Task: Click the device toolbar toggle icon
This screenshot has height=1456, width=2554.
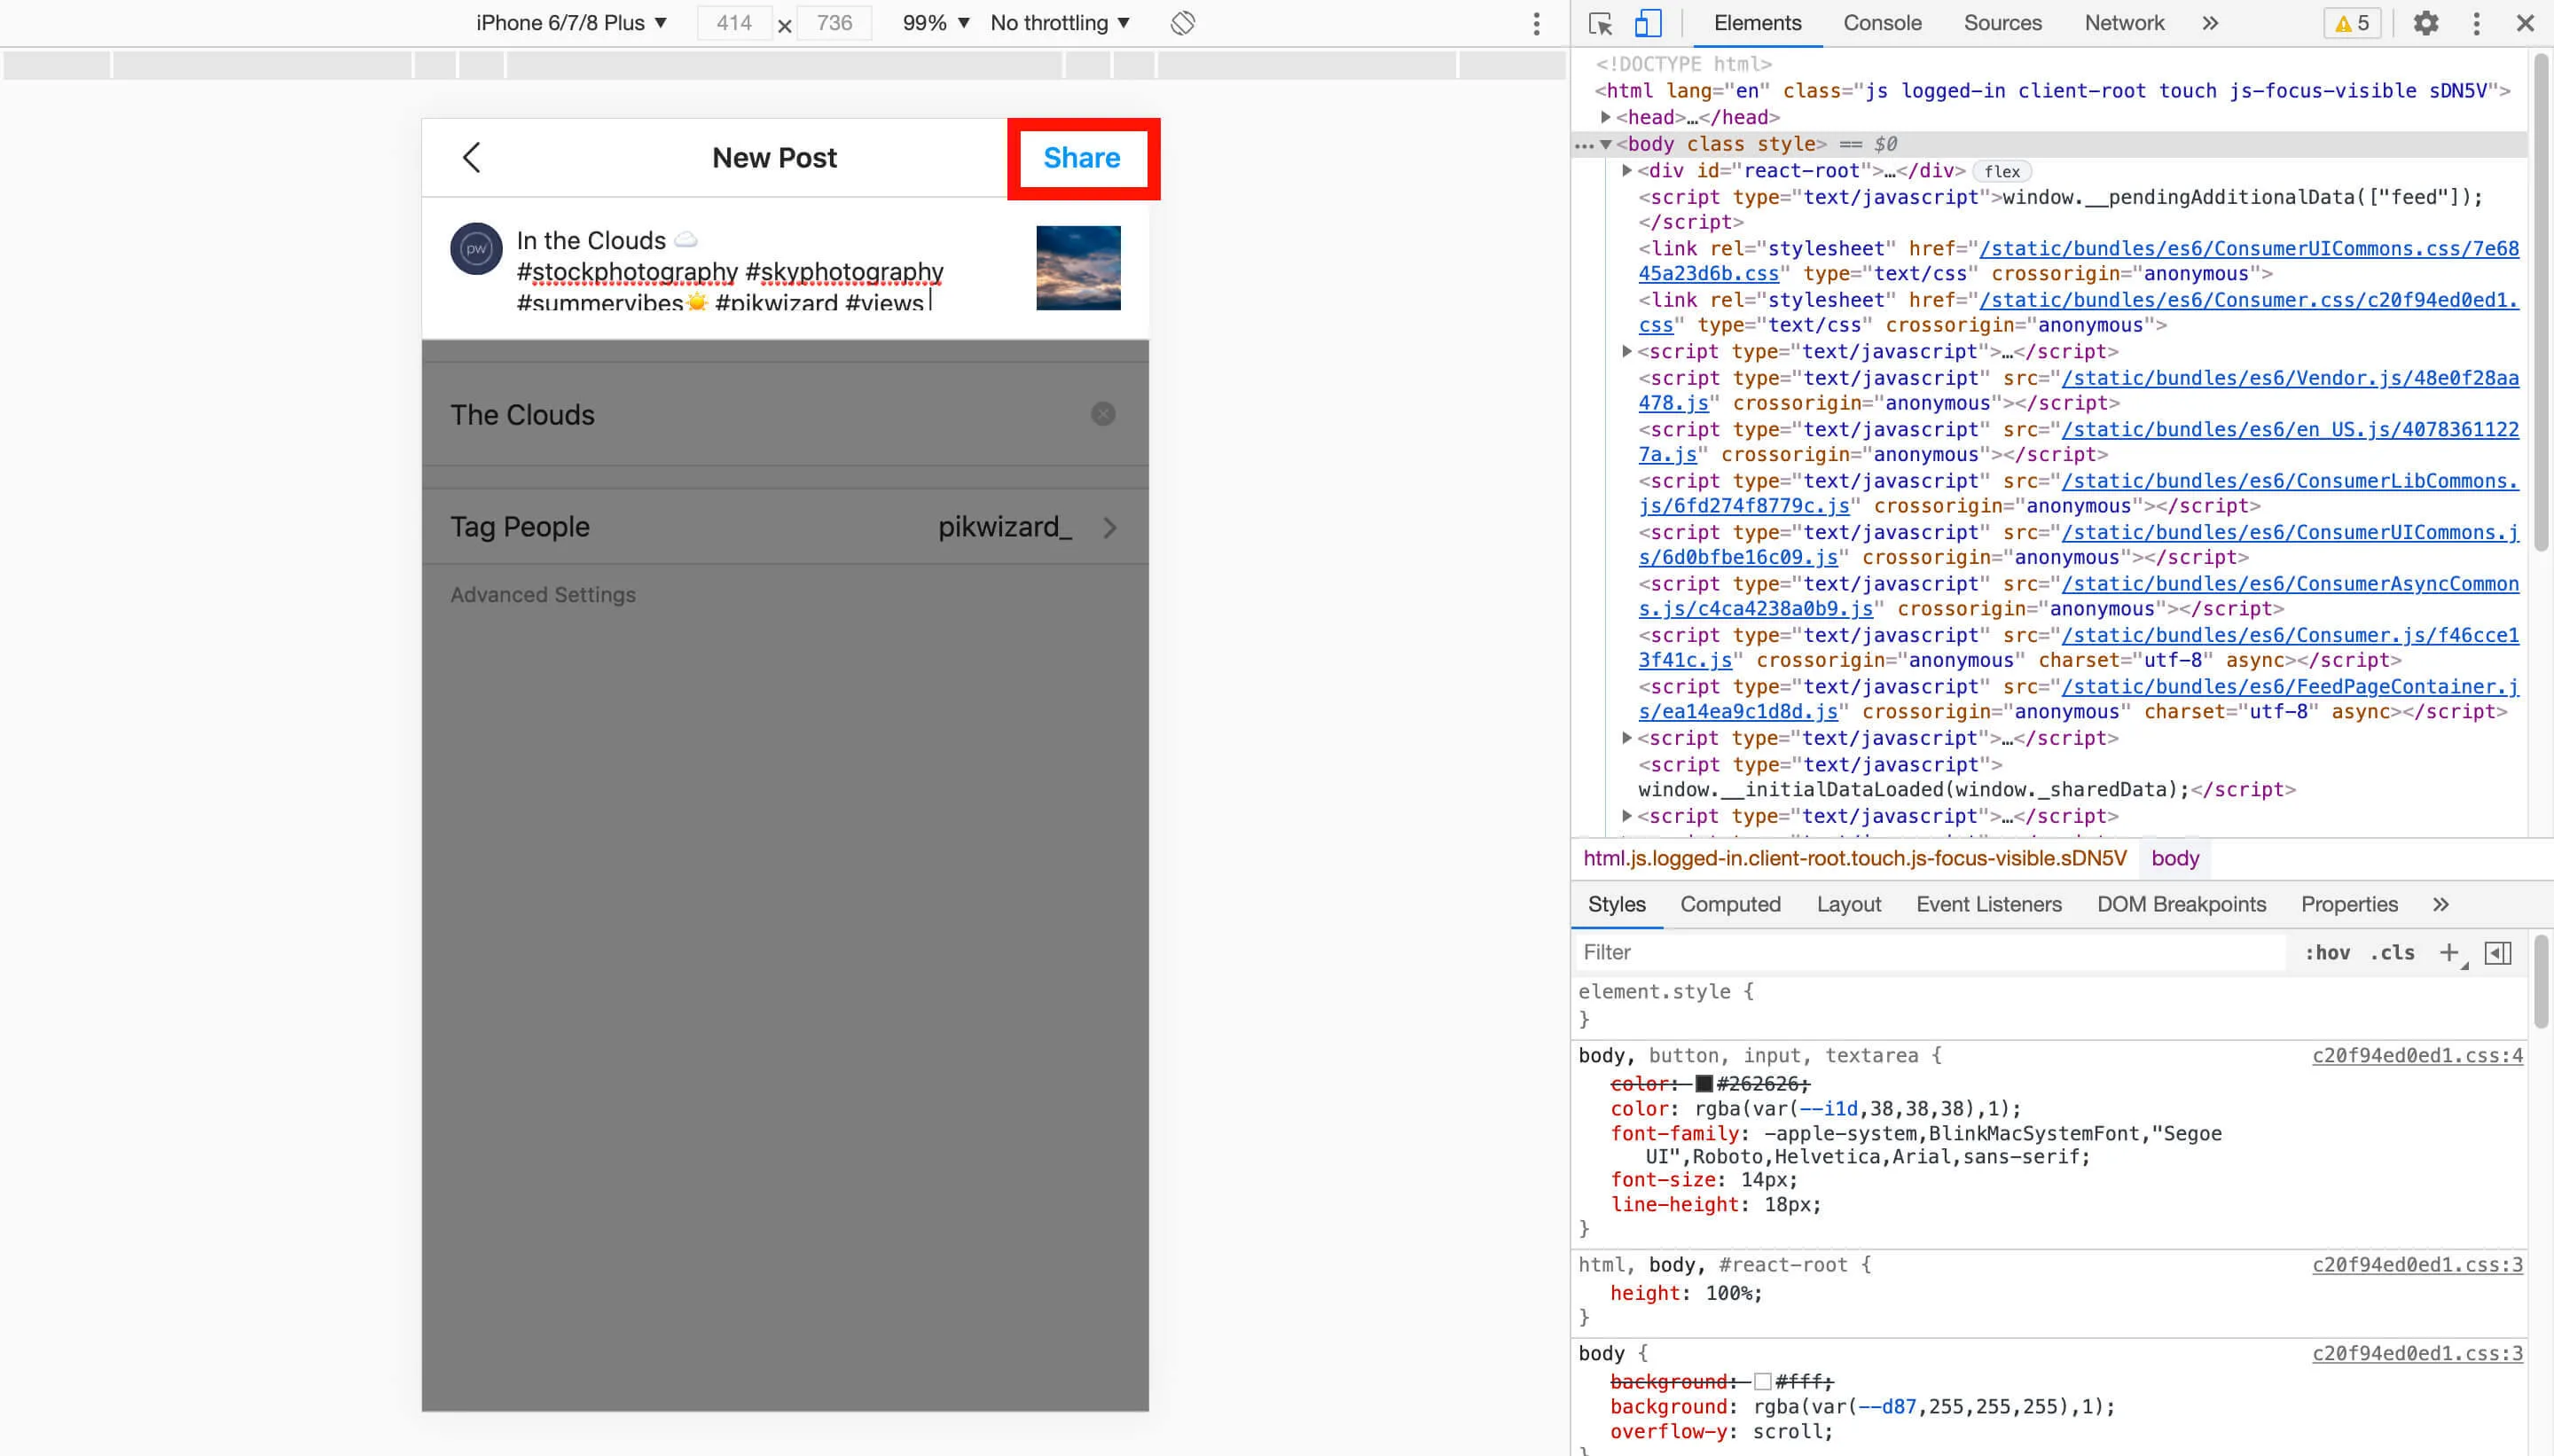Action: point(1647,23)
